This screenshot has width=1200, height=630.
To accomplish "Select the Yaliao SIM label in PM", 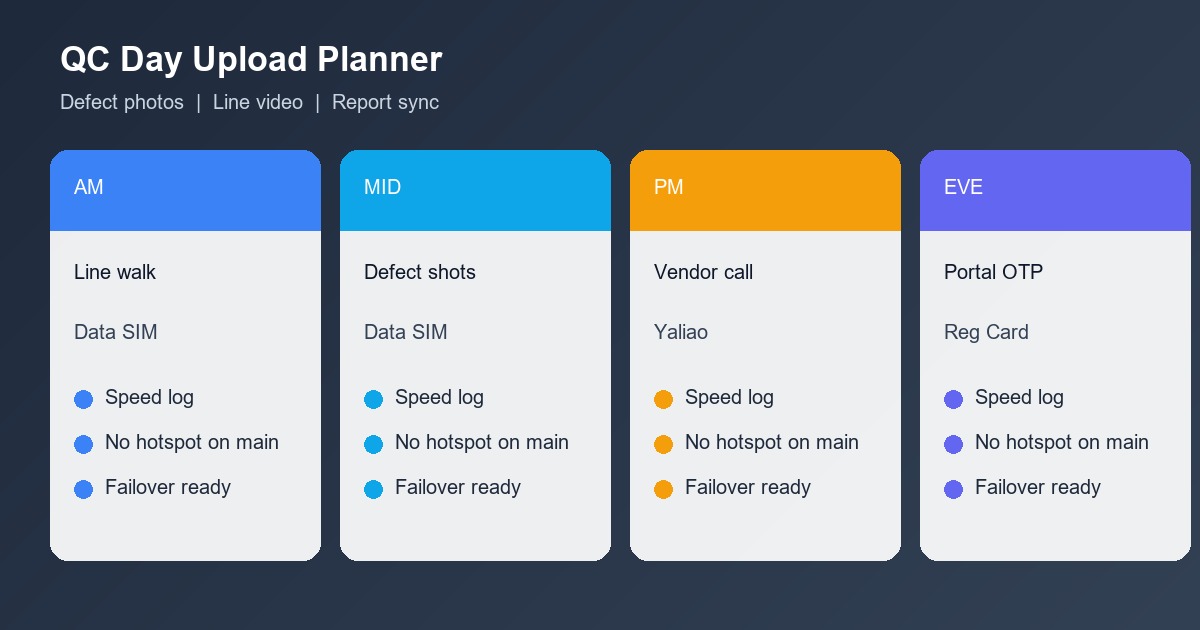I will tap(681, 332).
